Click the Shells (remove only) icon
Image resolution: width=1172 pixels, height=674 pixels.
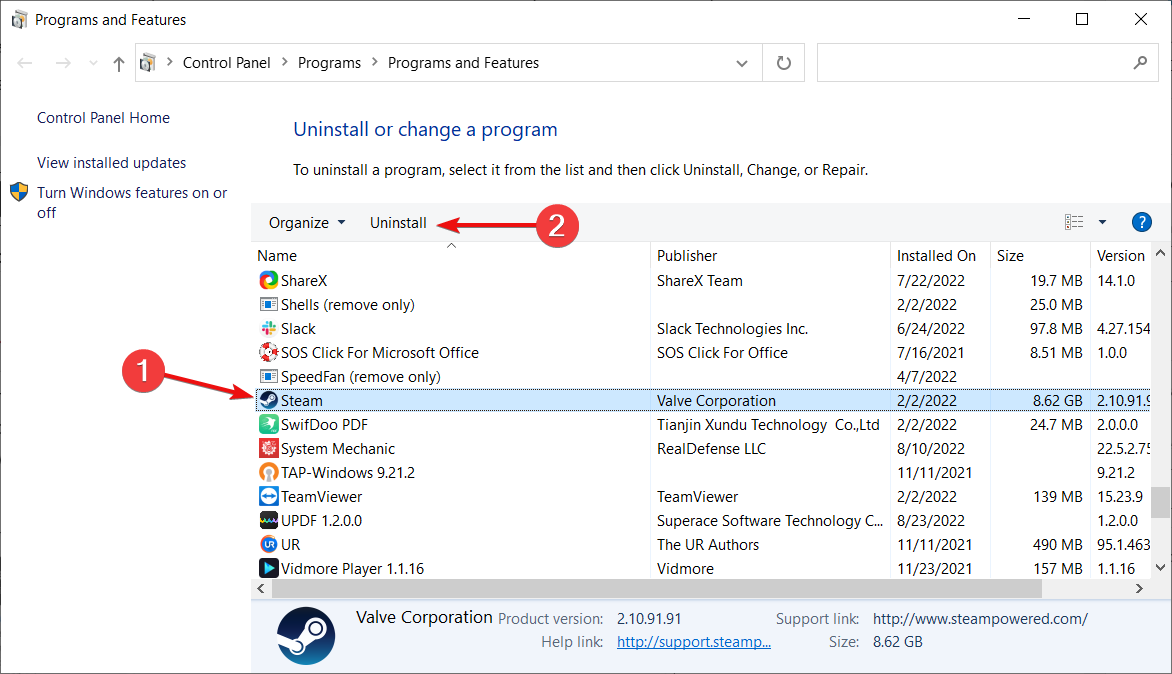pyautogui.click(x=268, y=304)
